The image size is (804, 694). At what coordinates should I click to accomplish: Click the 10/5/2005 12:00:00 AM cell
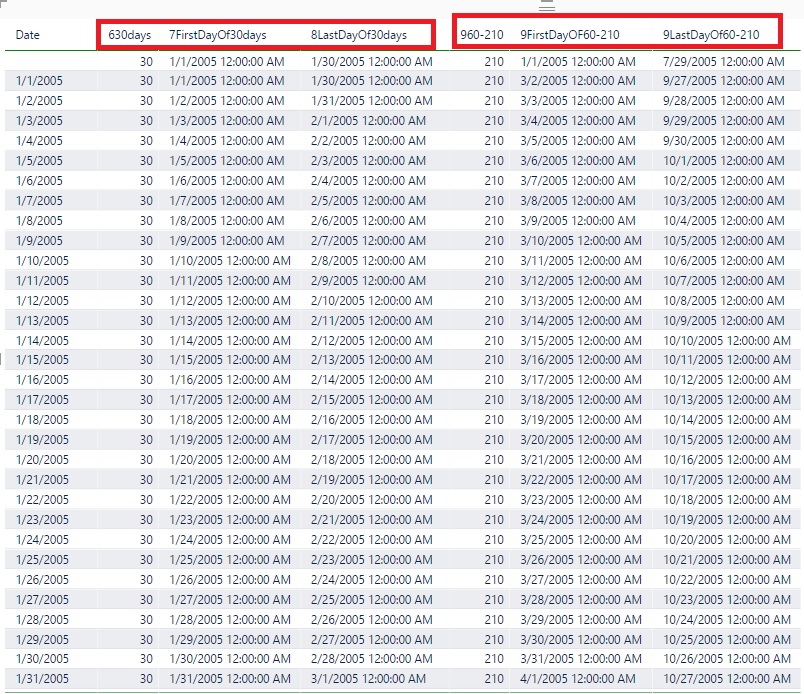coord(723,241)
